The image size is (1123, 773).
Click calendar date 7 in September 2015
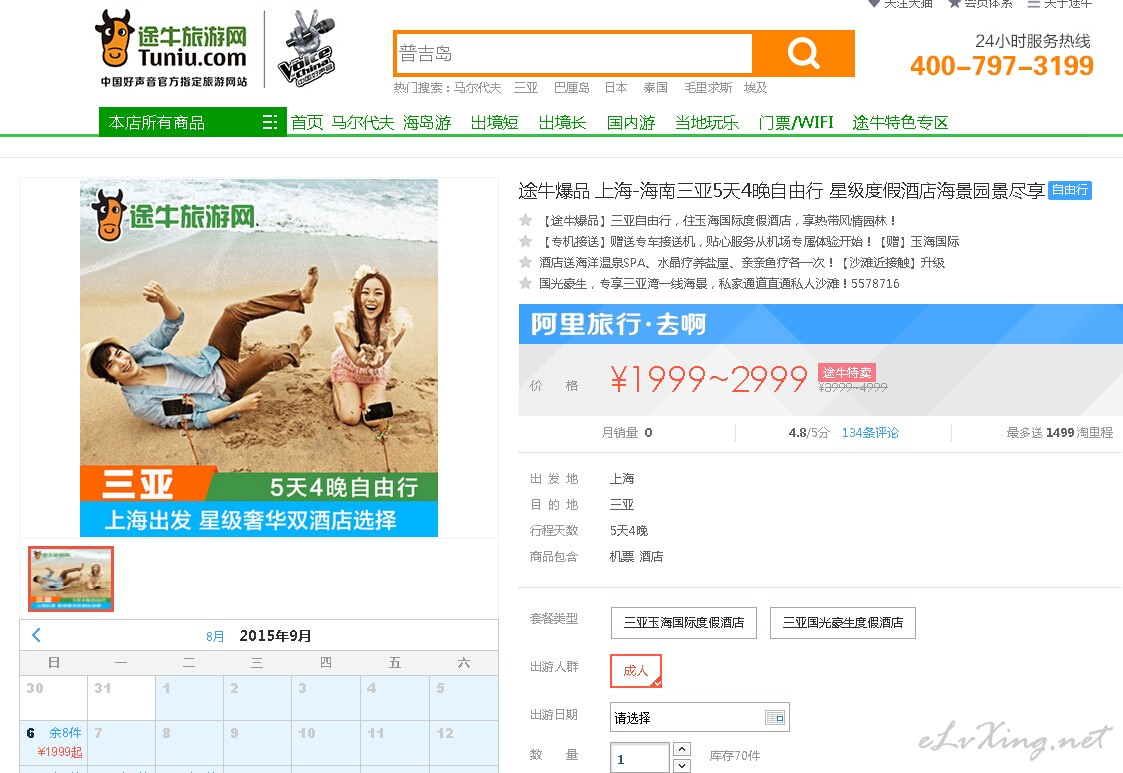[121, 742]
